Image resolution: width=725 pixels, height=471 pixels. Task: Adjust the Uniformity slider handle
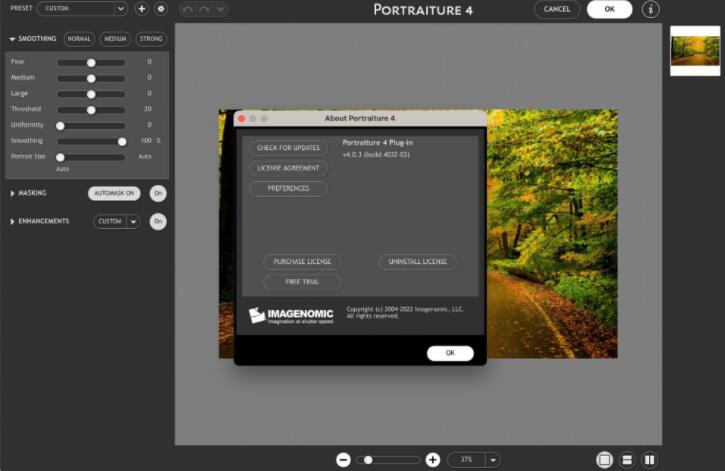point(60,126)
